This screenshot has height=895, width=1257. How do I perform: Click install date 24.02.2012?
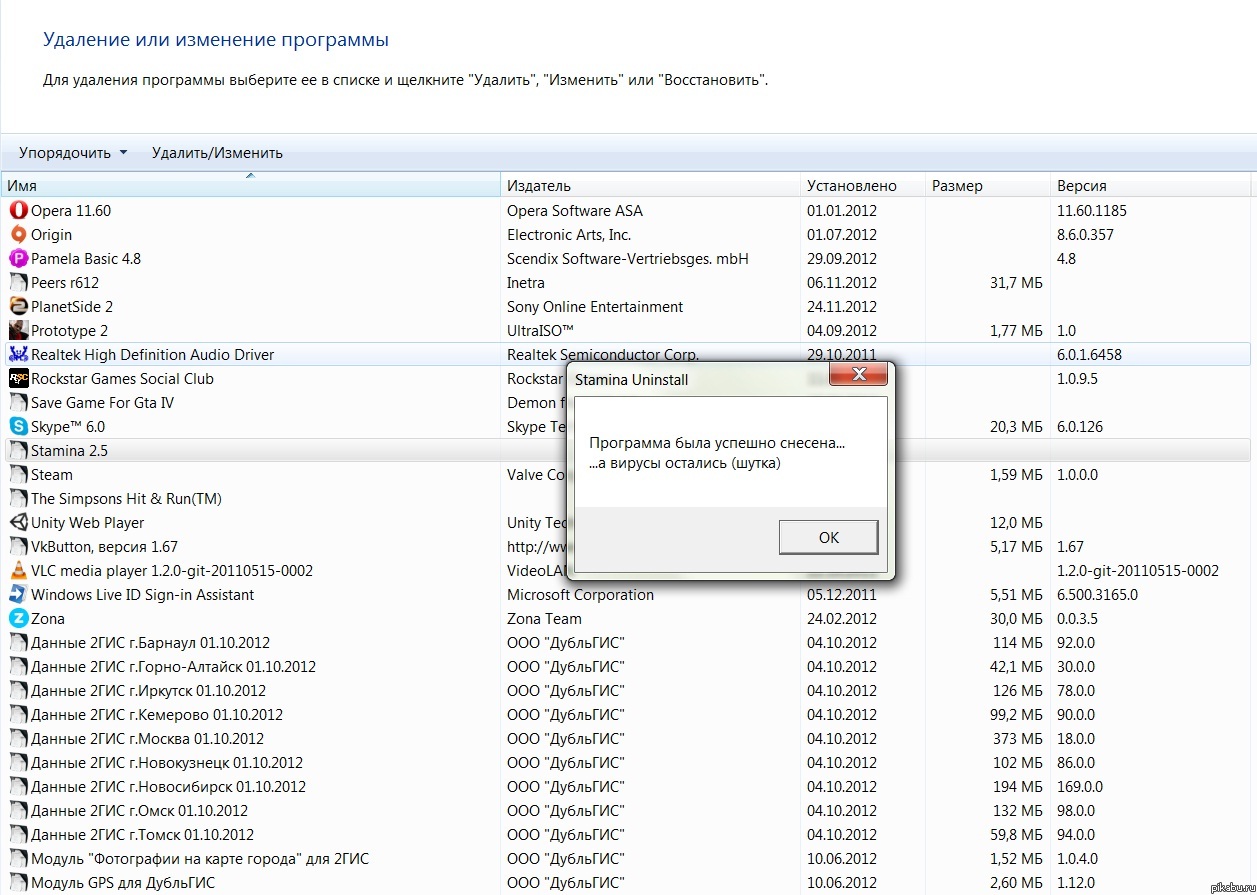(x=842, y=618)
